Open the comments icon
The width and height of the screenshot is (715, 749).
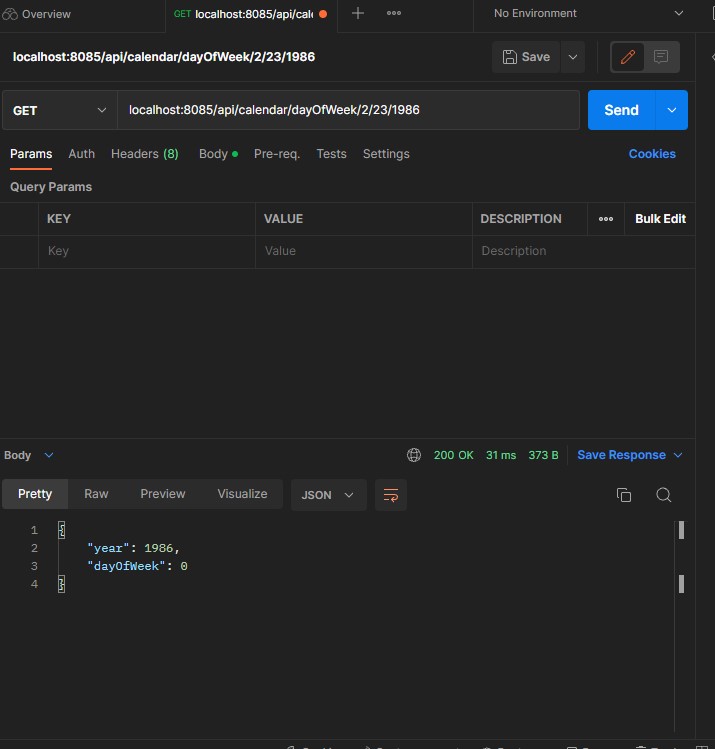click(661, 57)
